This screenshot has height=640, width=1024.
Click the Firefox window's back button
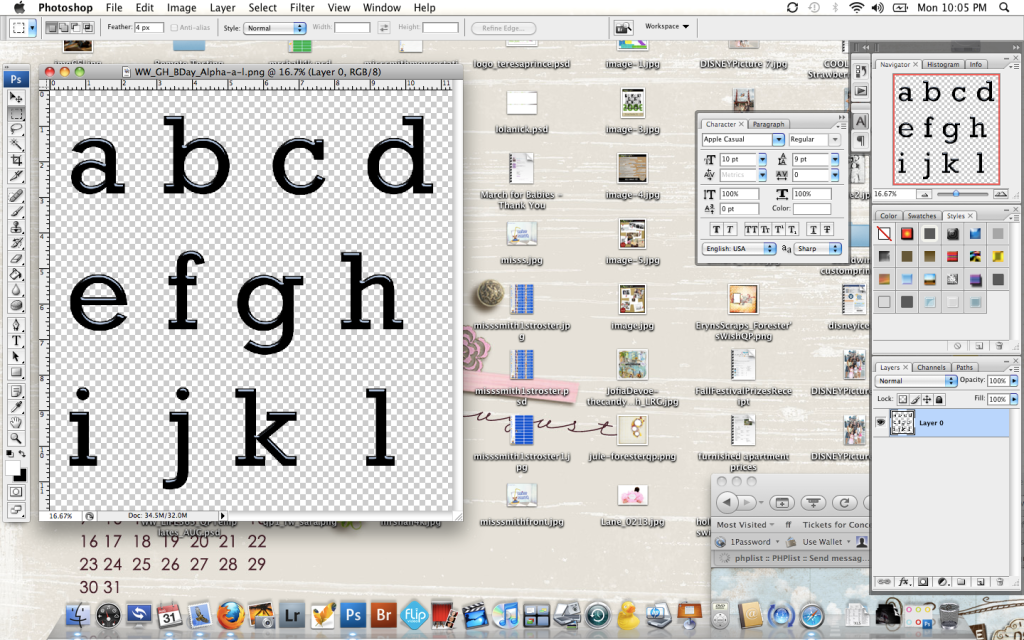(x=728, y=503)
